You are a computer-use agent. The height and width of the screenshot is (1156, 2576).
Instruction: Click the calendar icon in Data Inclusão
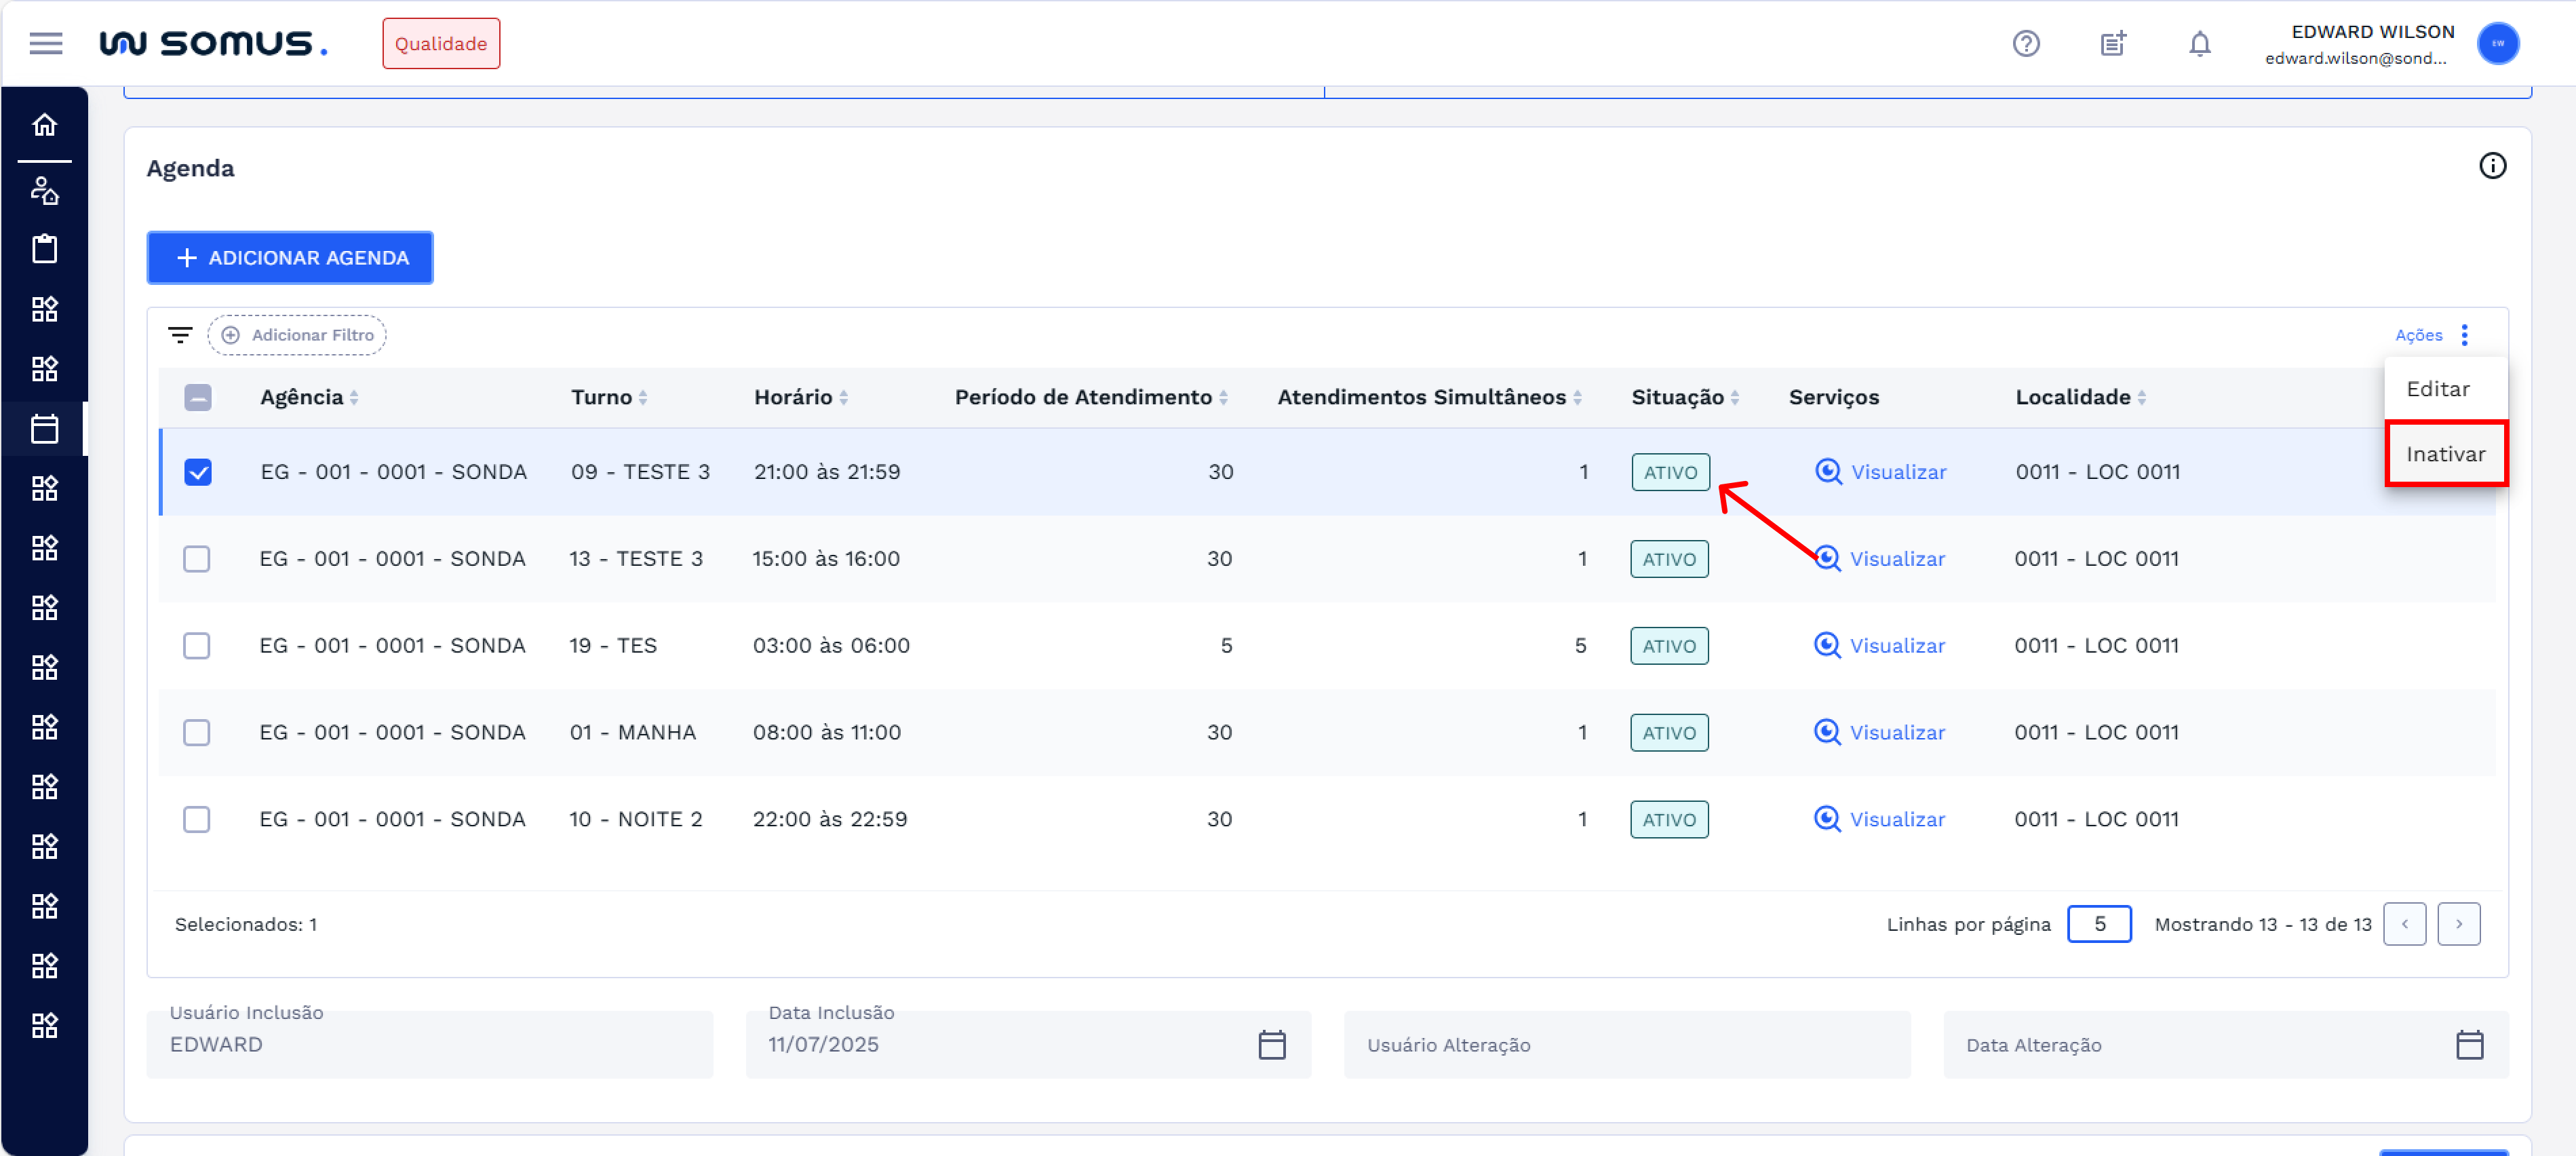[1271, 1044]
